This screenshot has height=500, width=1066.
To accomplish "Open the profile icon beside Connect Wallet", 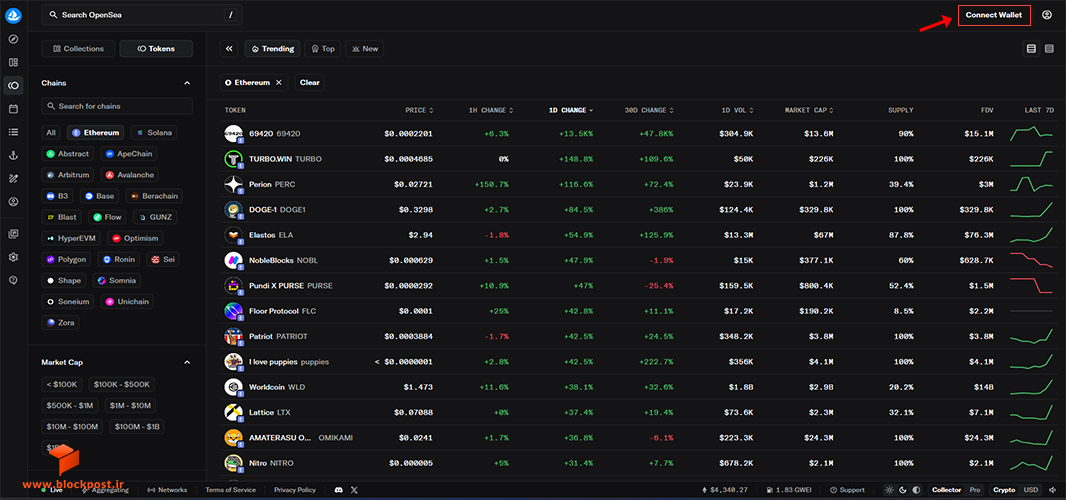I will [1046, 15].
